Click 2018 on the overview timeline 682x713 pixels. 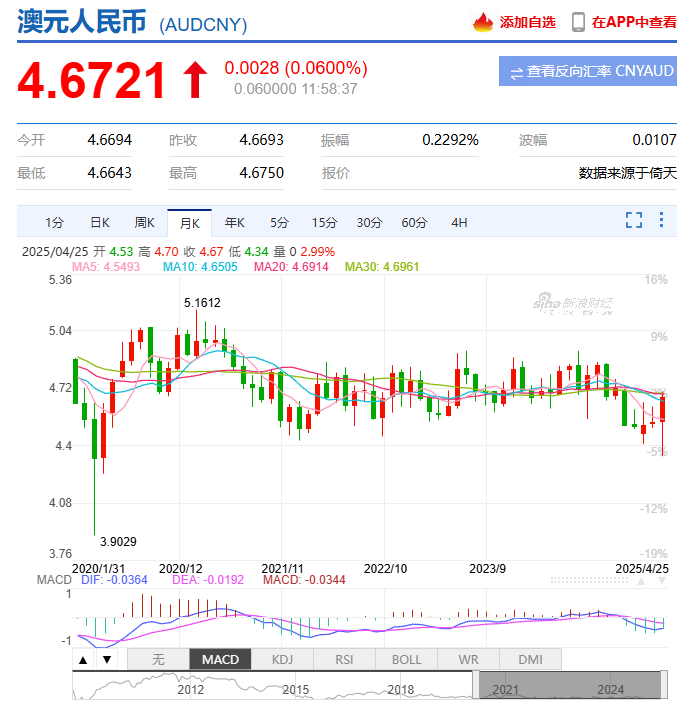coord(401,690)
